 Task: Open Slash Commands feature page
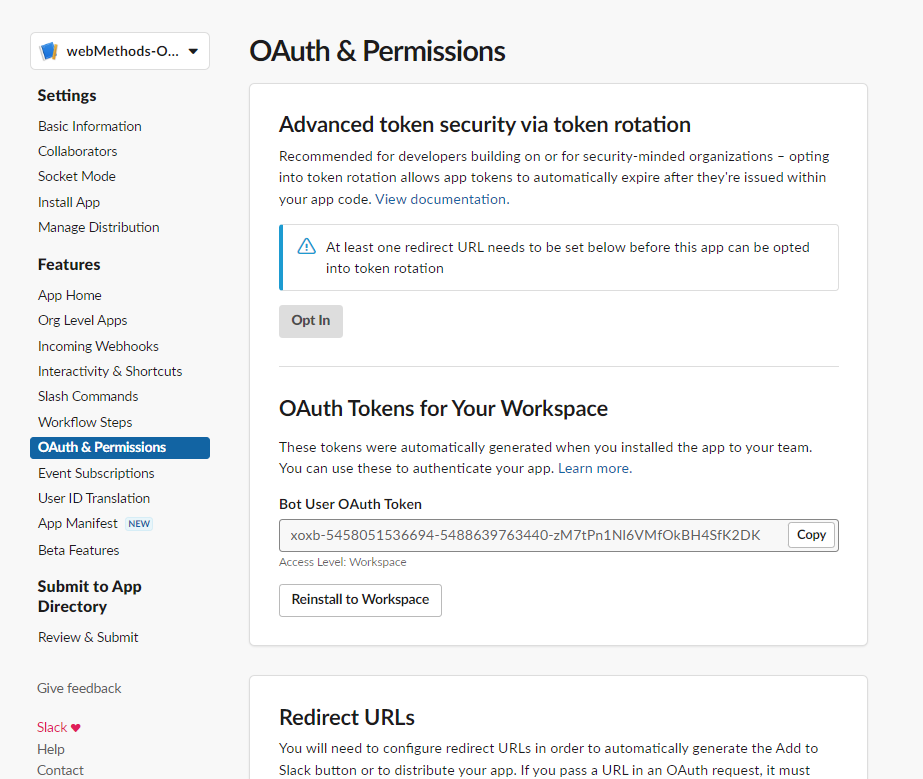click(x=88, y=396)
